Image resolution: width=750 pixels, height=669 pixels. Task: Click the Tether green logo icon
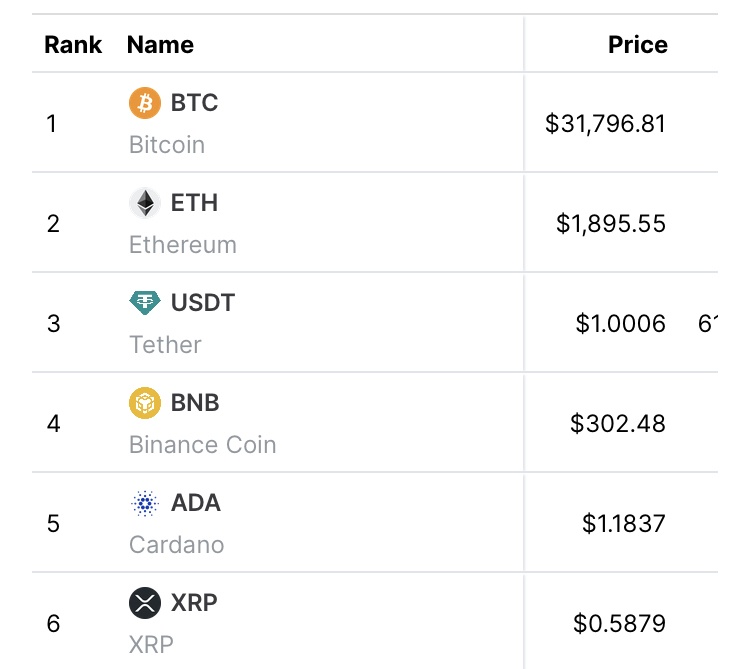click(145, 302)
